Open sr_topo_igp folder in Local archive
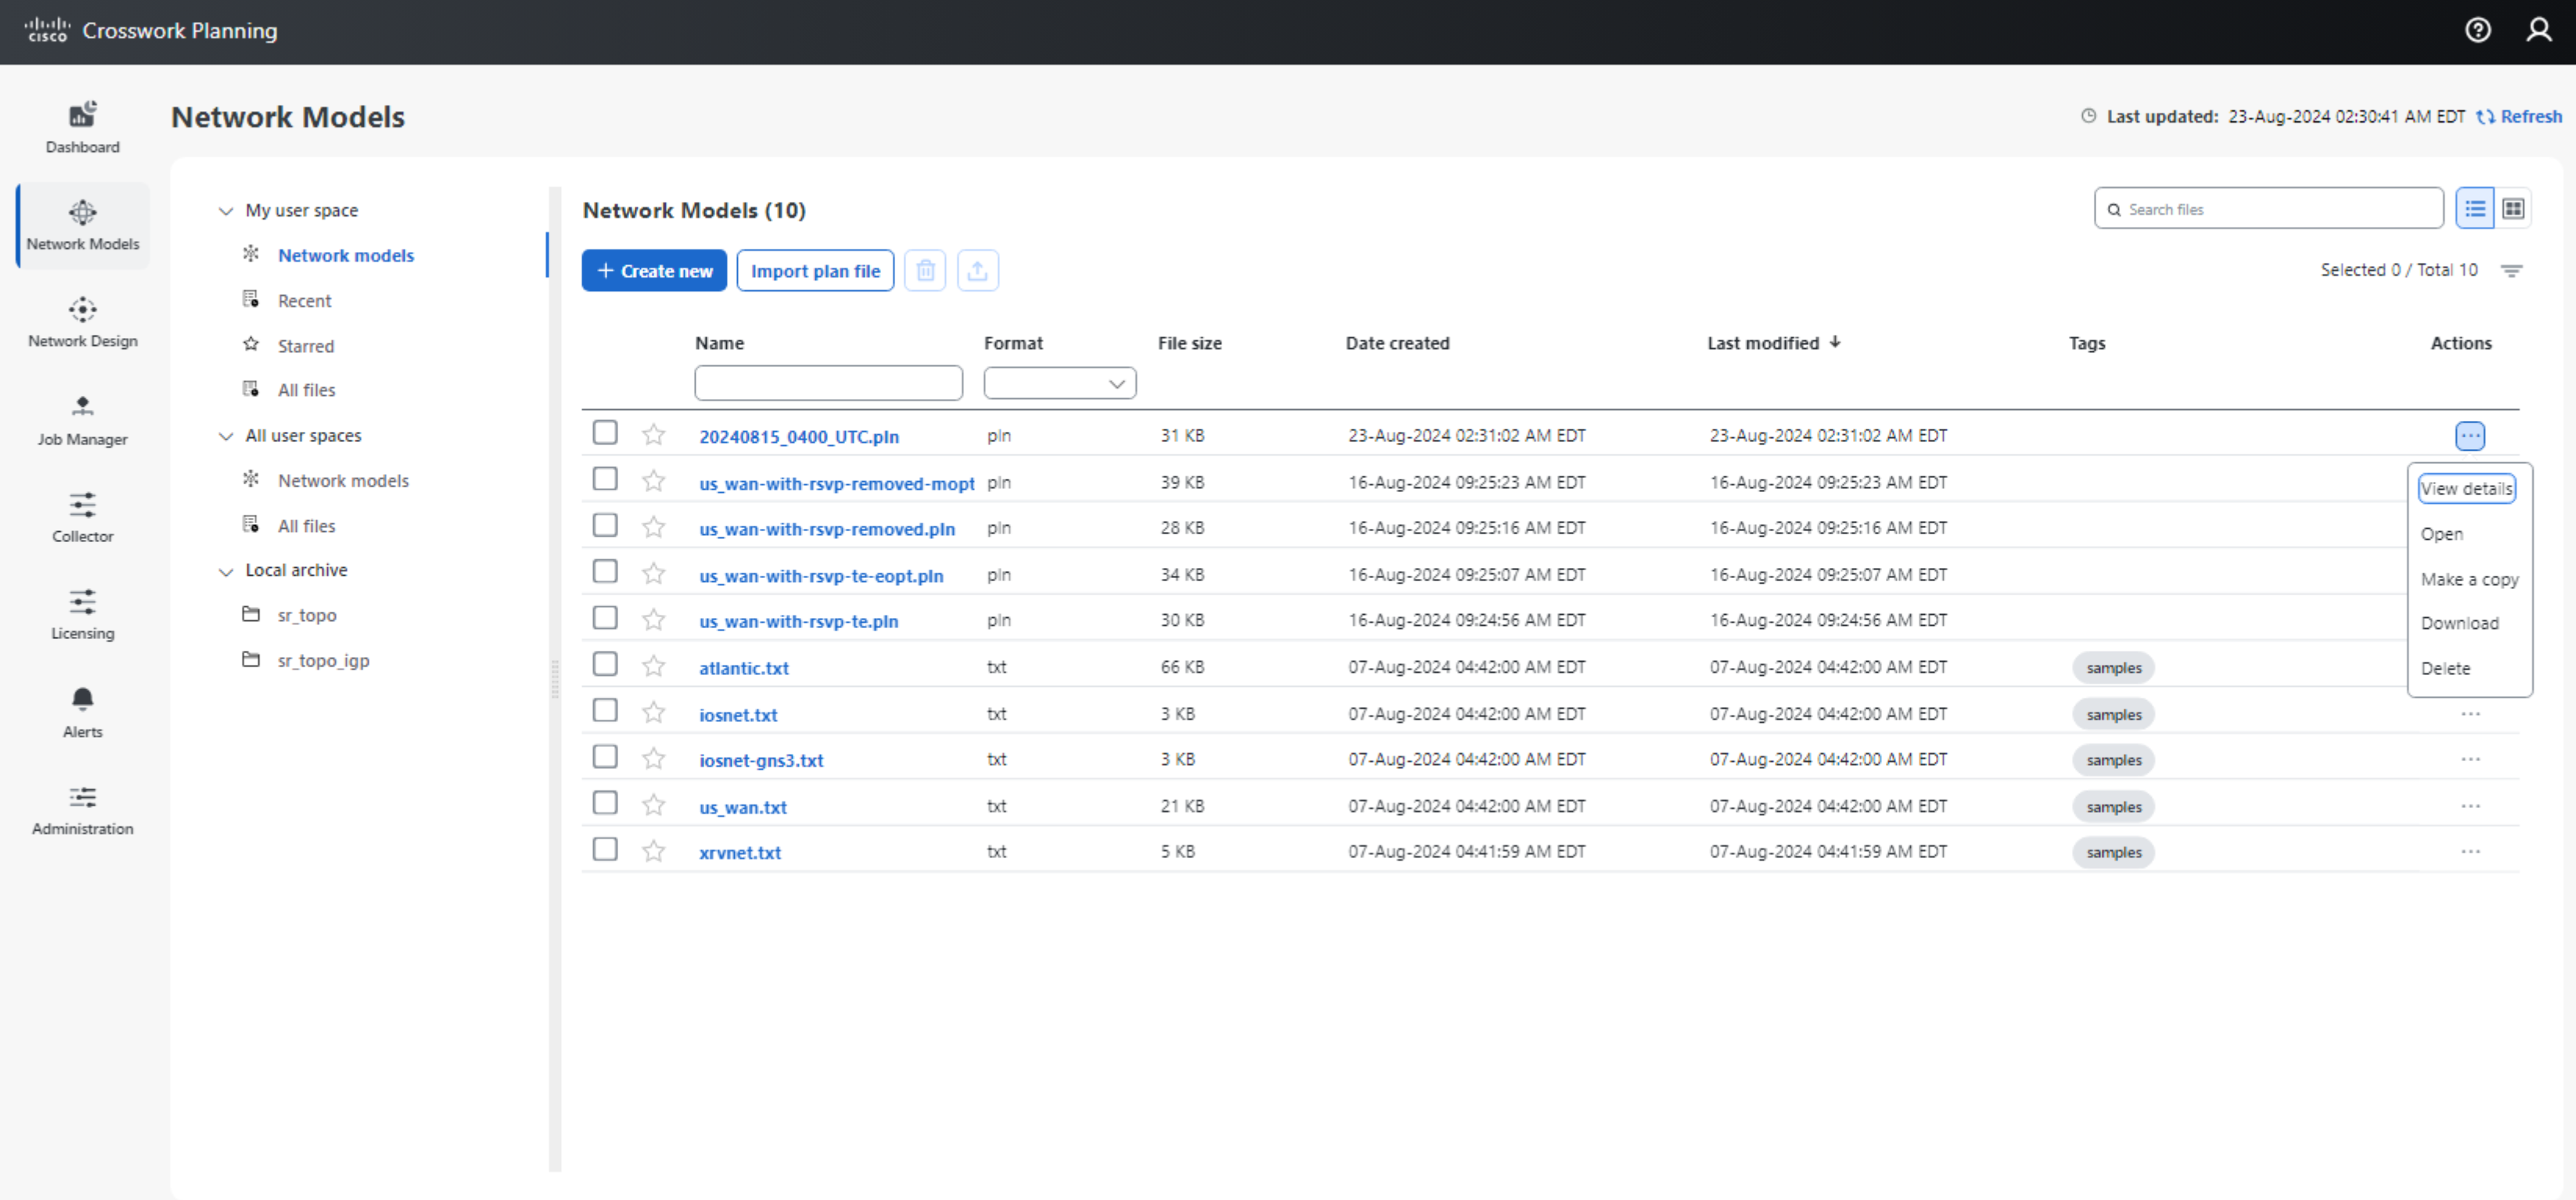The height and width of the screenshot is (1200, 2576). coord(323,660)
